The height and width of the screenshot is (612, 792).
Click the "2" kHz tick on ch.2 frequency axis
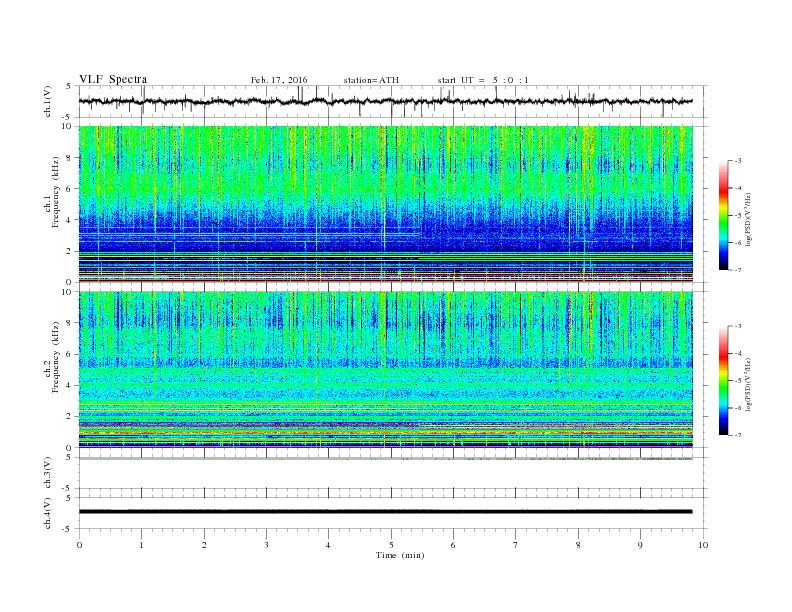click(70, 417)
